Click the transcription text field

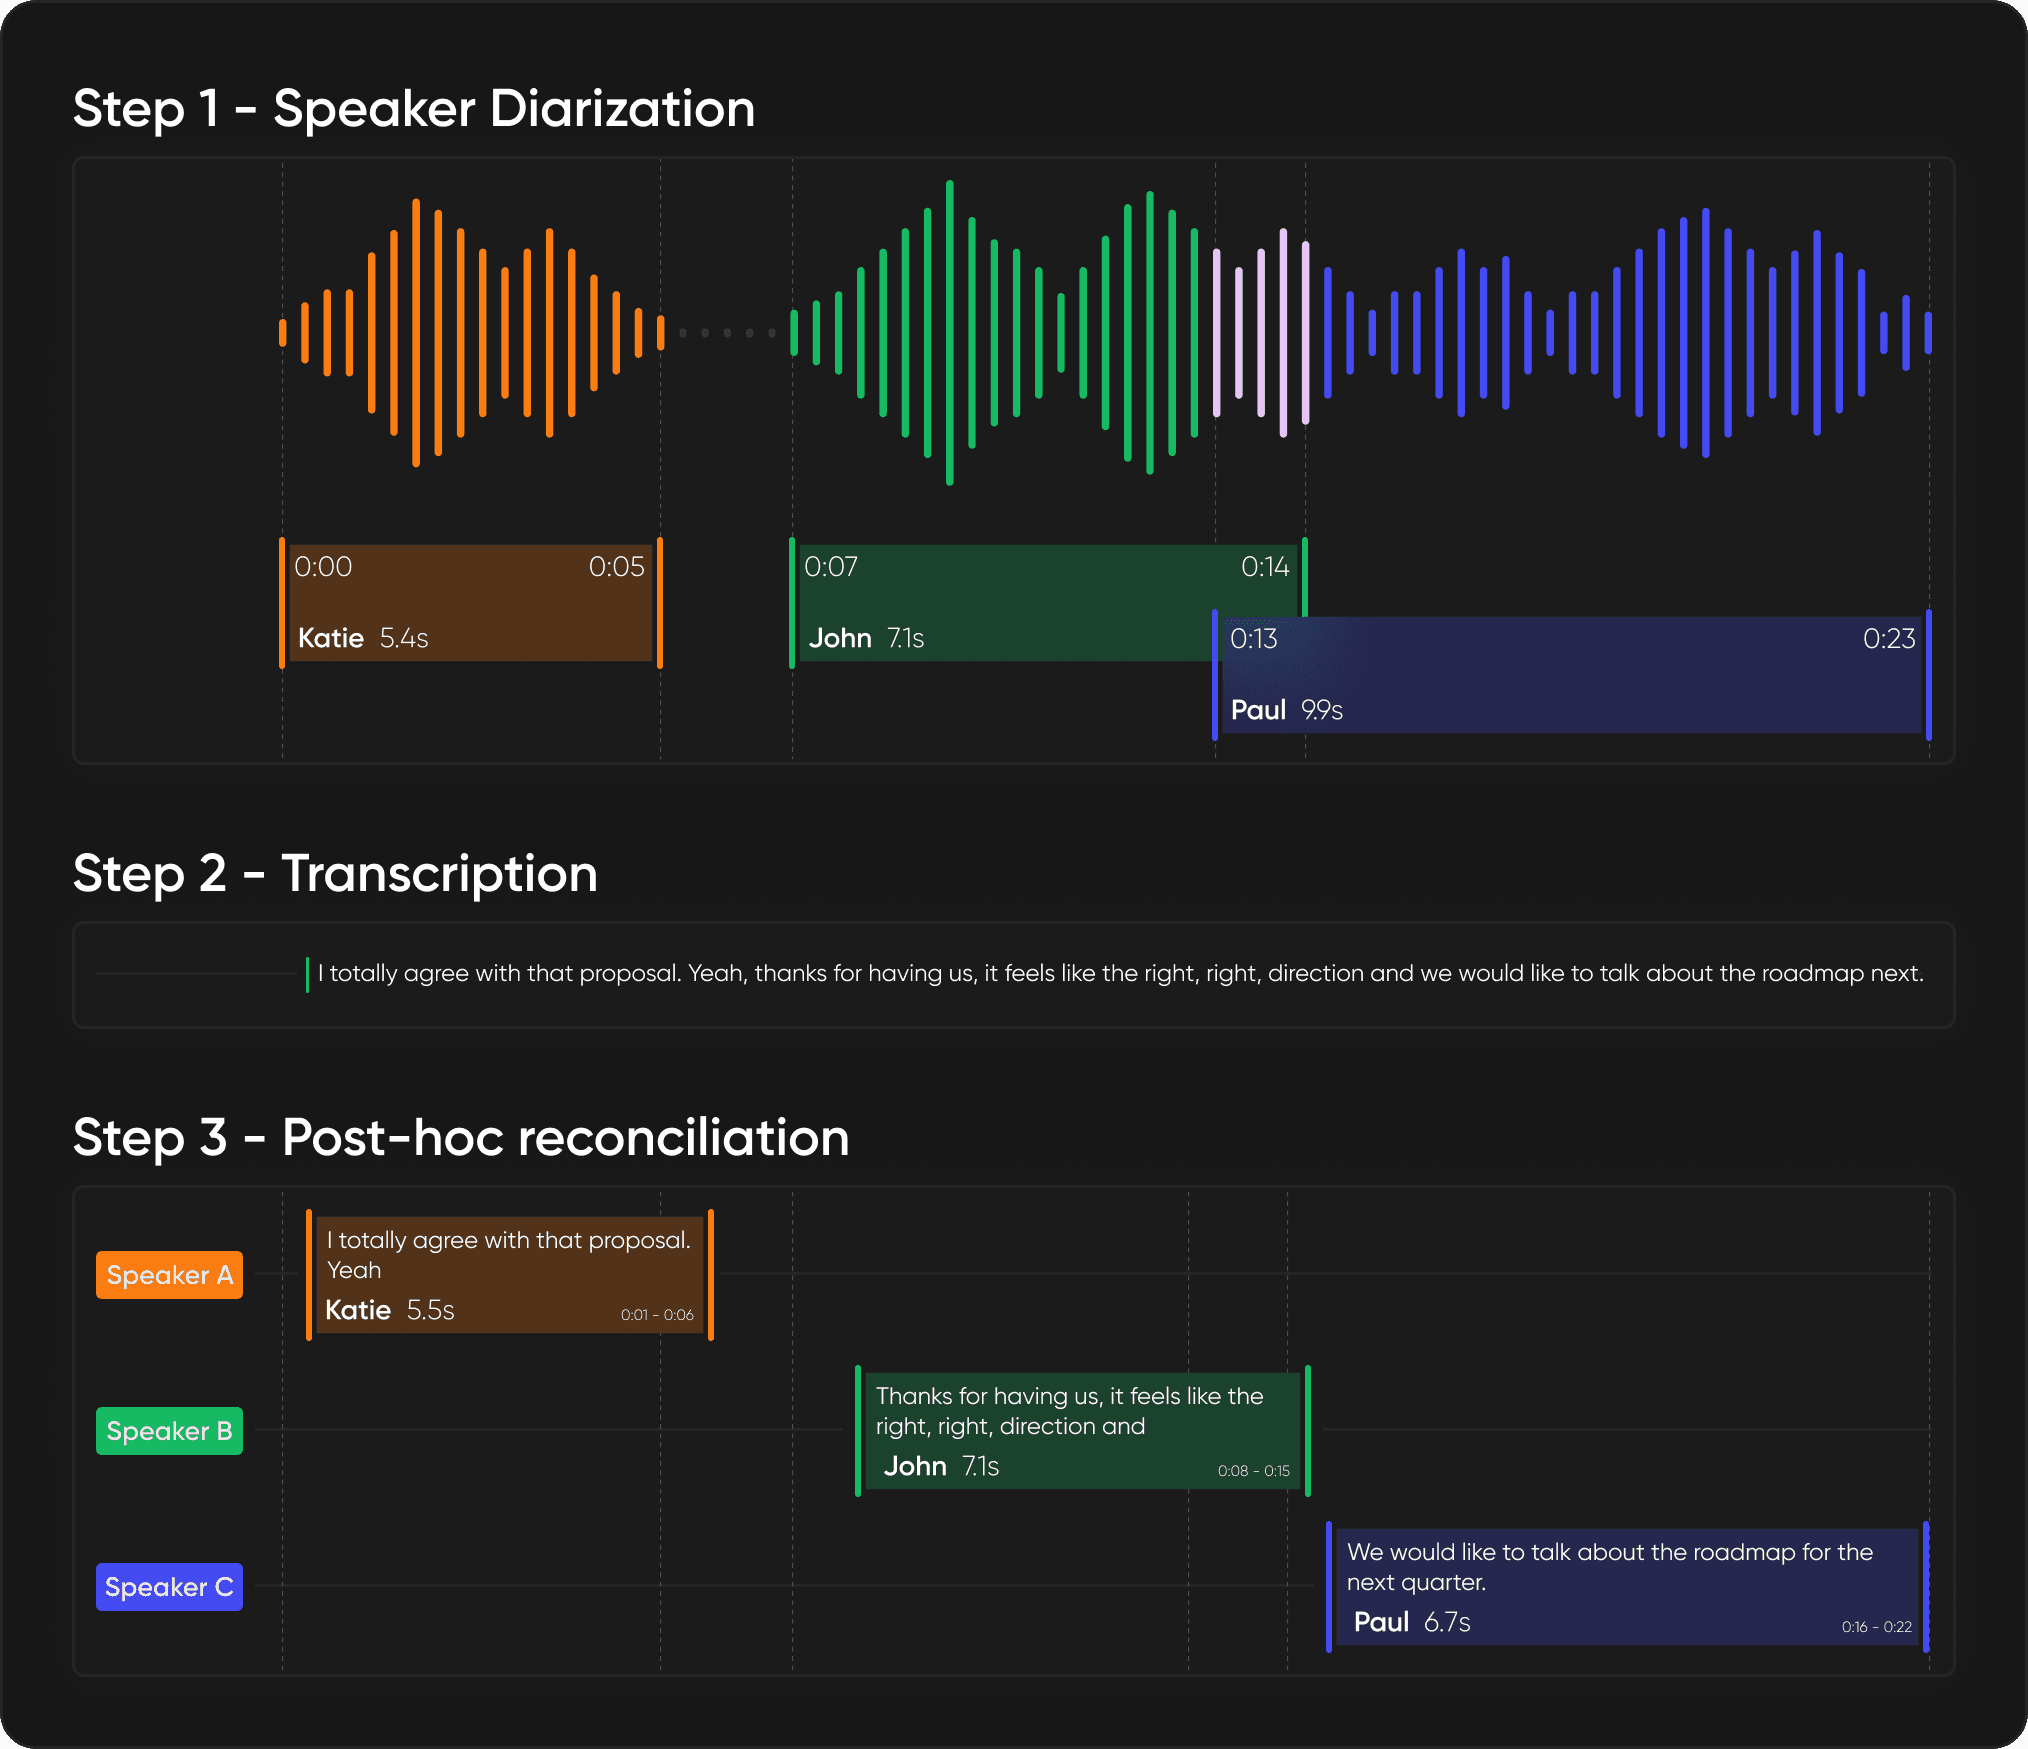1120,974
